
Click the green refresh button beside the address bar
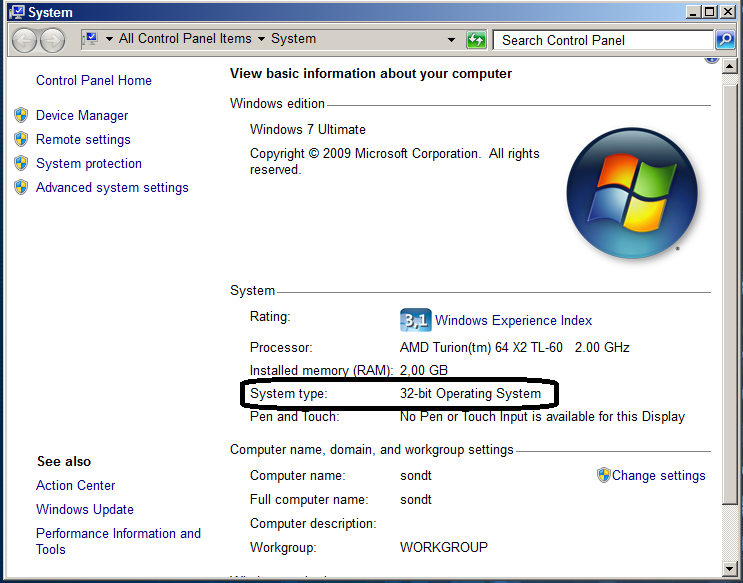coord(476,40)
